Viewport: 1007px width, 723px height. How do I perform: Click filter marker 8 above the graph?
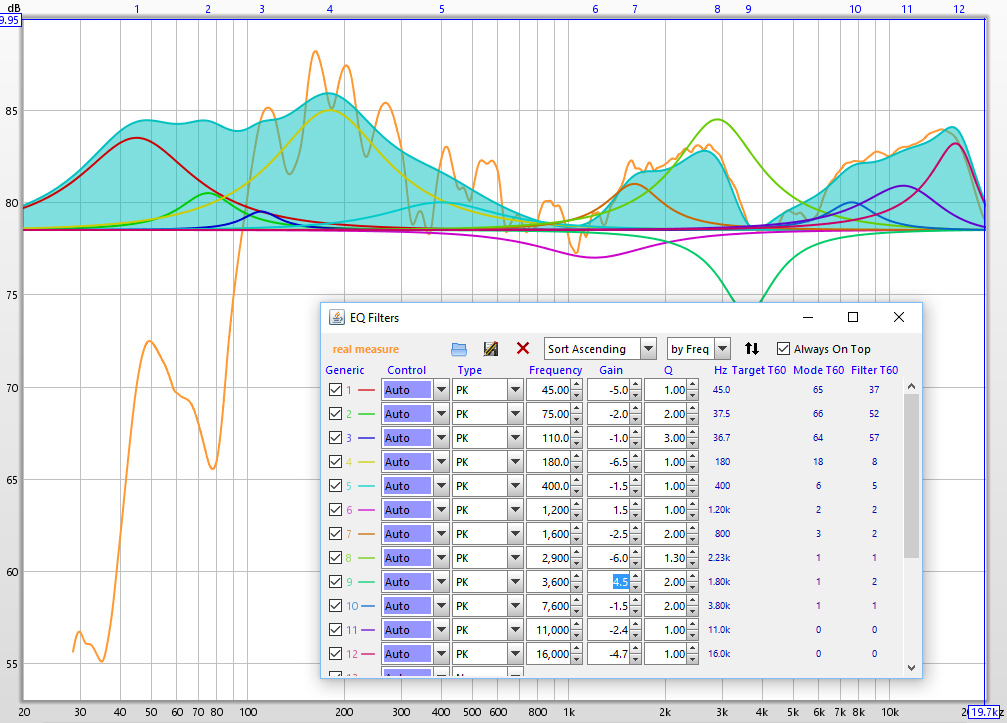point(717,9)
